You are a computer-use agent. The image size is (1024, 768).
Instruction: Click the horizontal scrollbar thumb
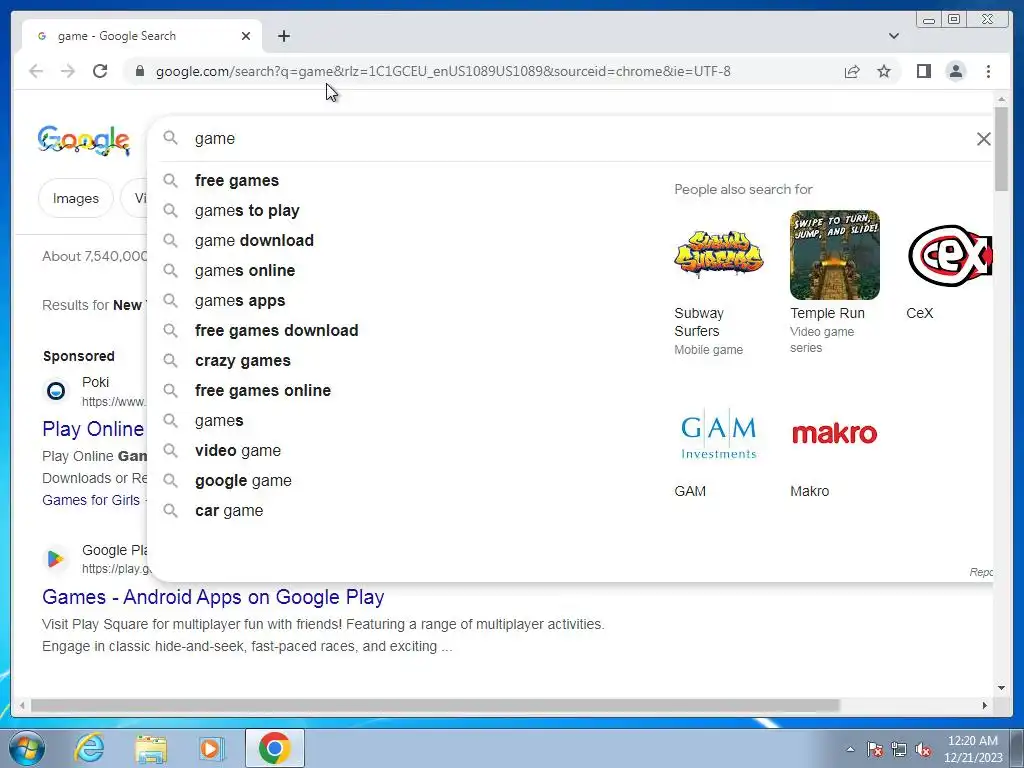[x=435, y=705]
